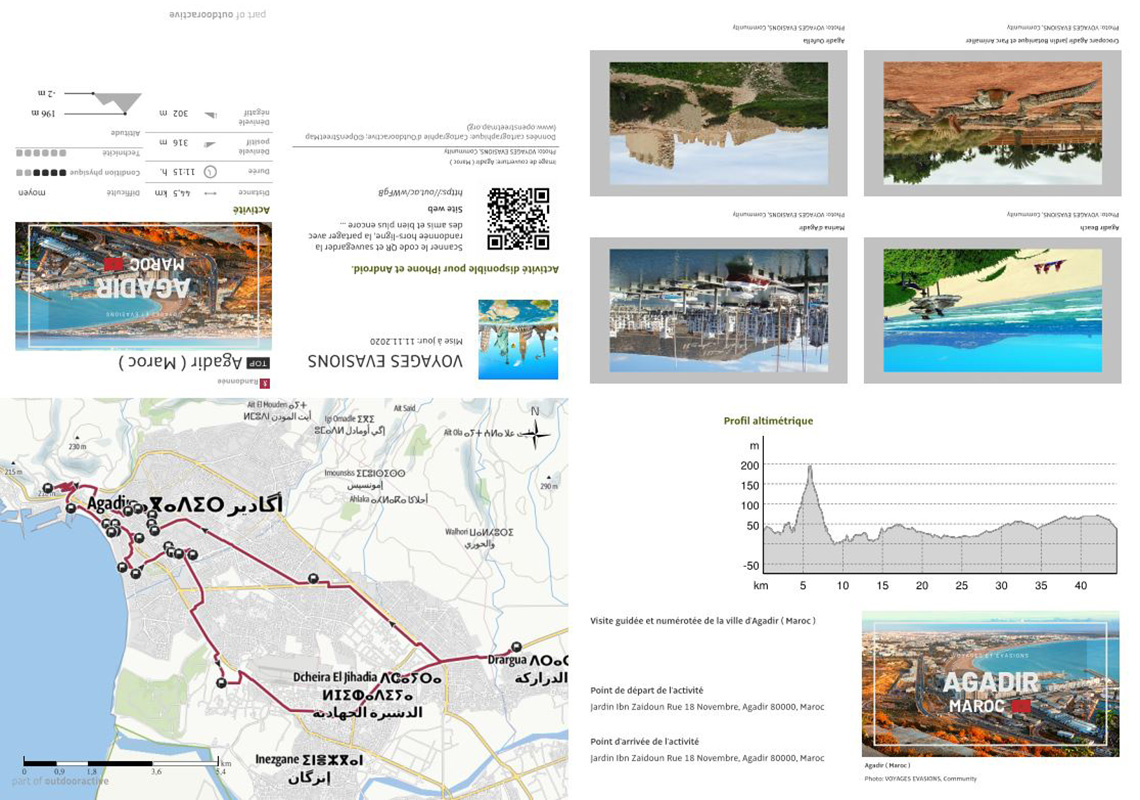
Task: Click the Technicité rating dots
Action: 41,153
